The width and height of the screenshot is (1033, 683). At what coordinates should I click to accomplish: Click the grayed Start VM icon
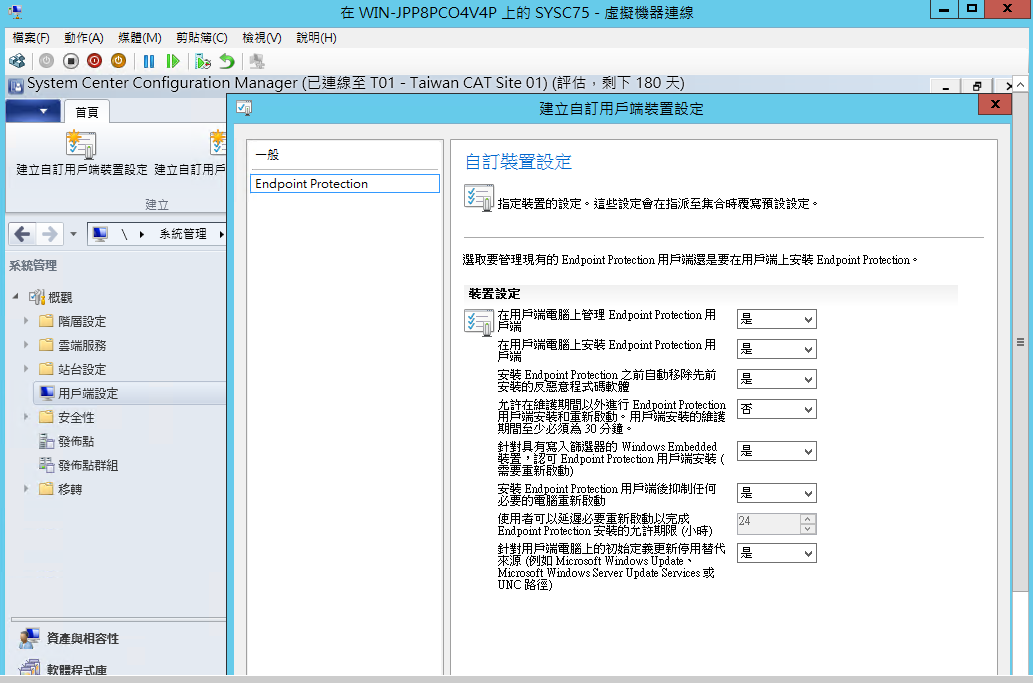(x=46, y=61)
